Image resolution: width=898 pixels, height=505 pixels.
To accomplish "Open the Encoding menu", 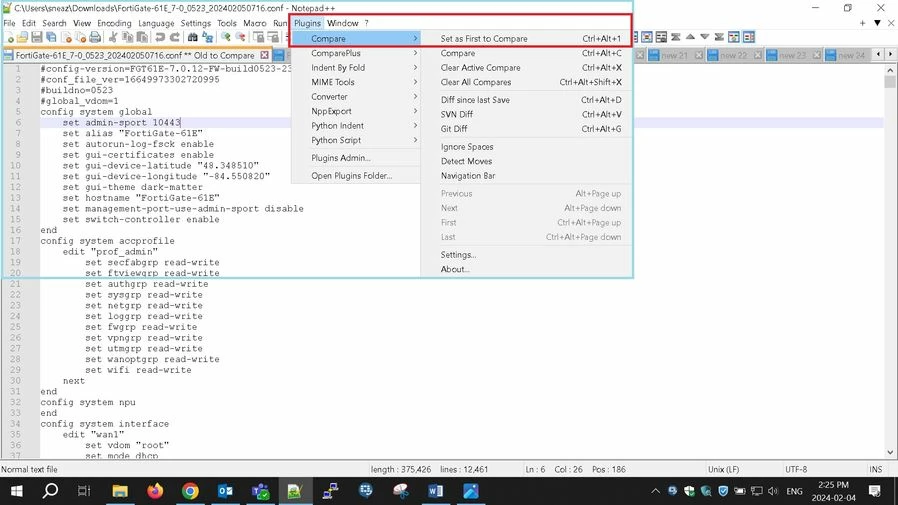I will pos(114,23).
